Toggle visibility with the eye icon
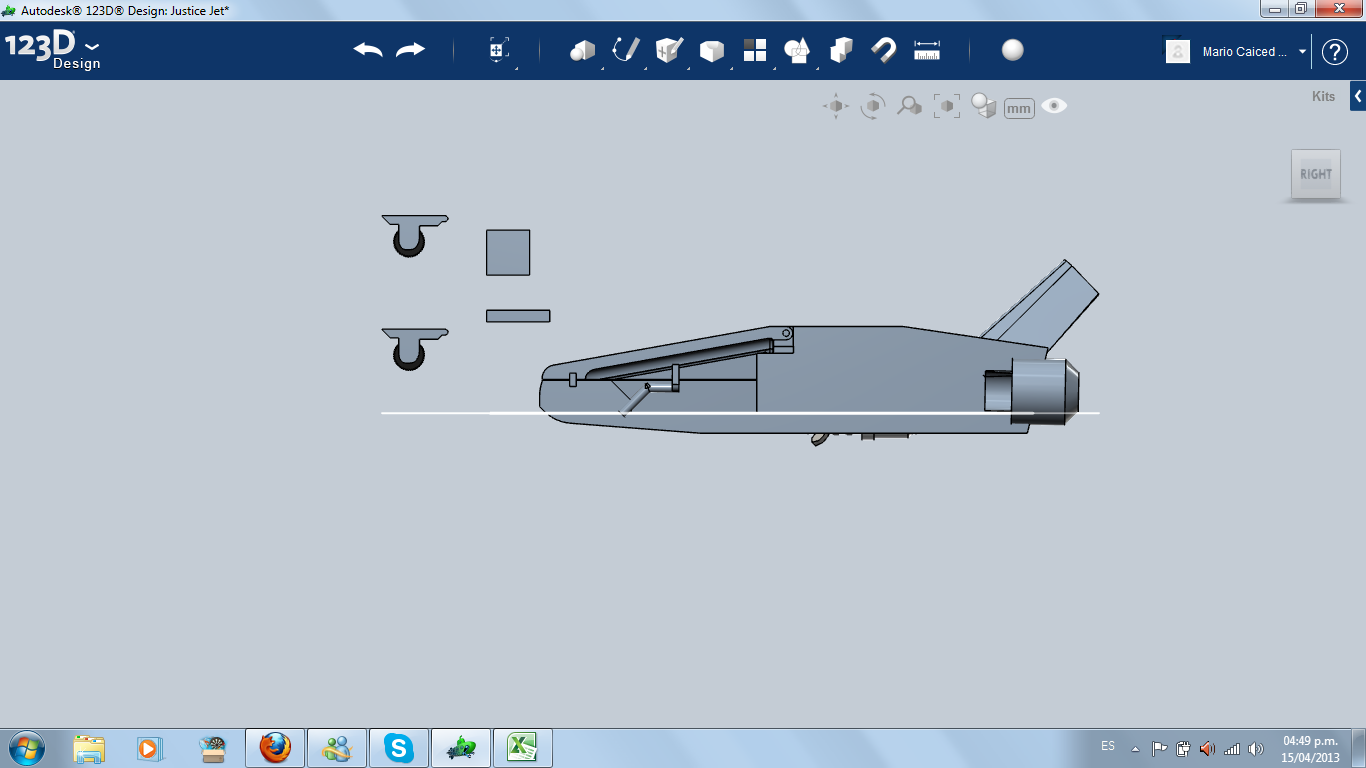 point(1054,106)
